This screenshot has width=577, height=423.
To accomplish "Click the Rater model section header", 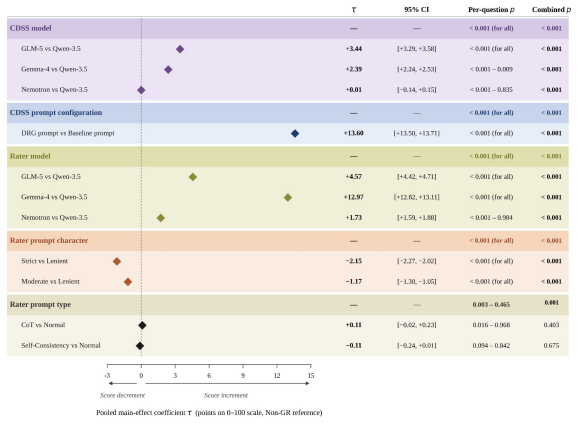I will point(30,156).
